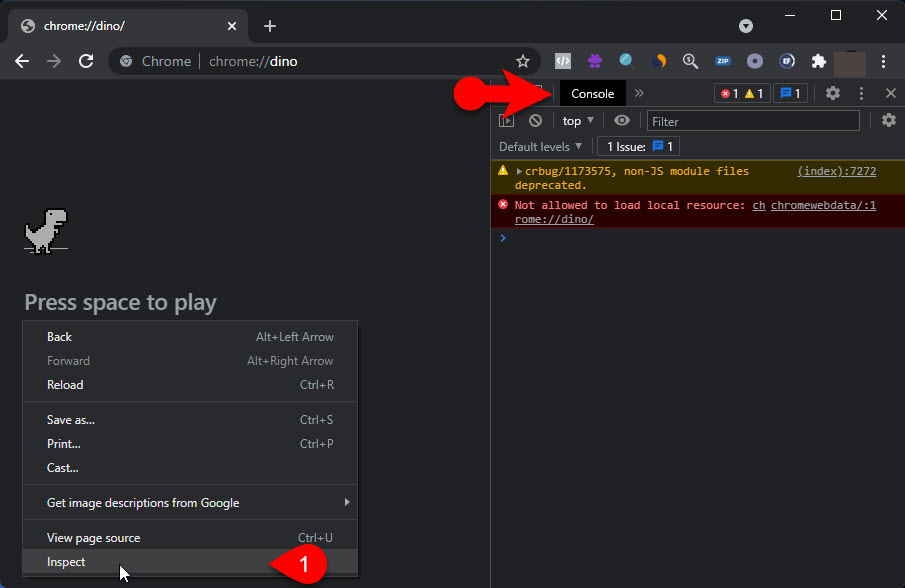This screenshot has width=905, height=588.
Task: Open the blue issues counter badge
Action: (x=790, y=93)
